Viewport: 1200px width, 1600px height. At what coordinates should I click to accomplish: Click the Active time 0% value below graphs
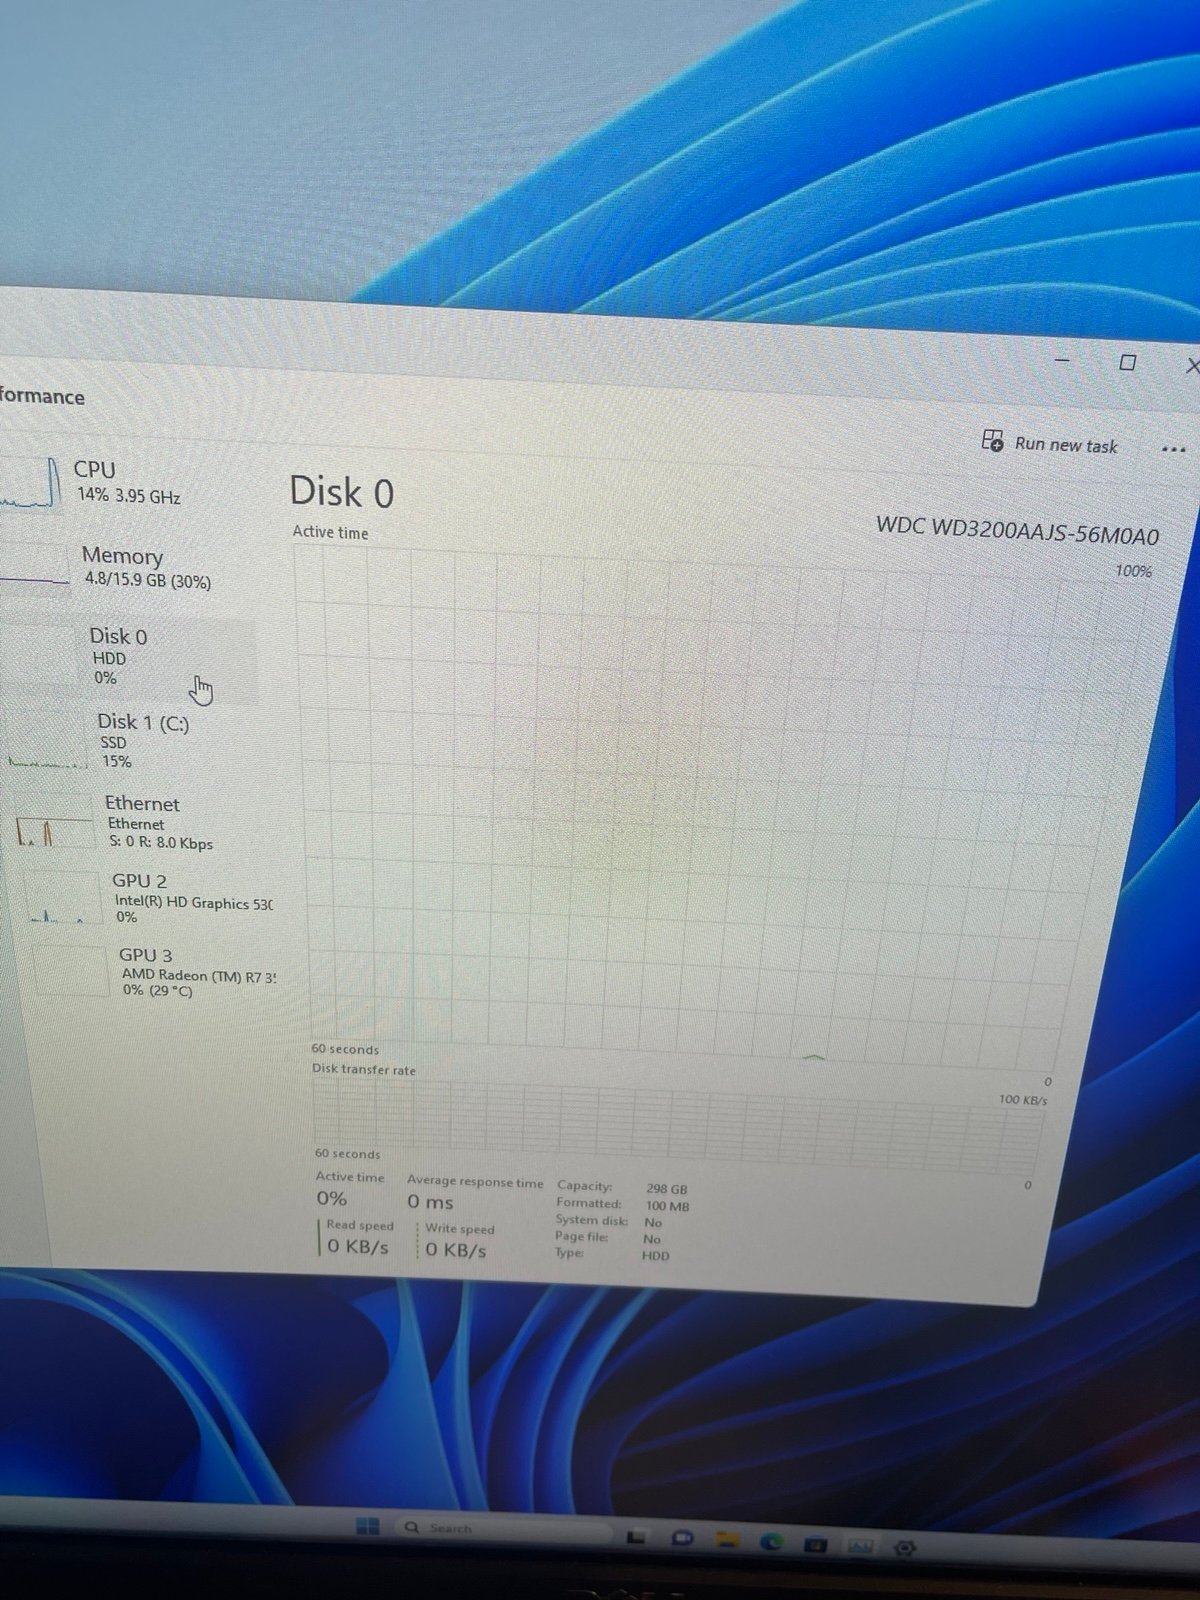332,1198
